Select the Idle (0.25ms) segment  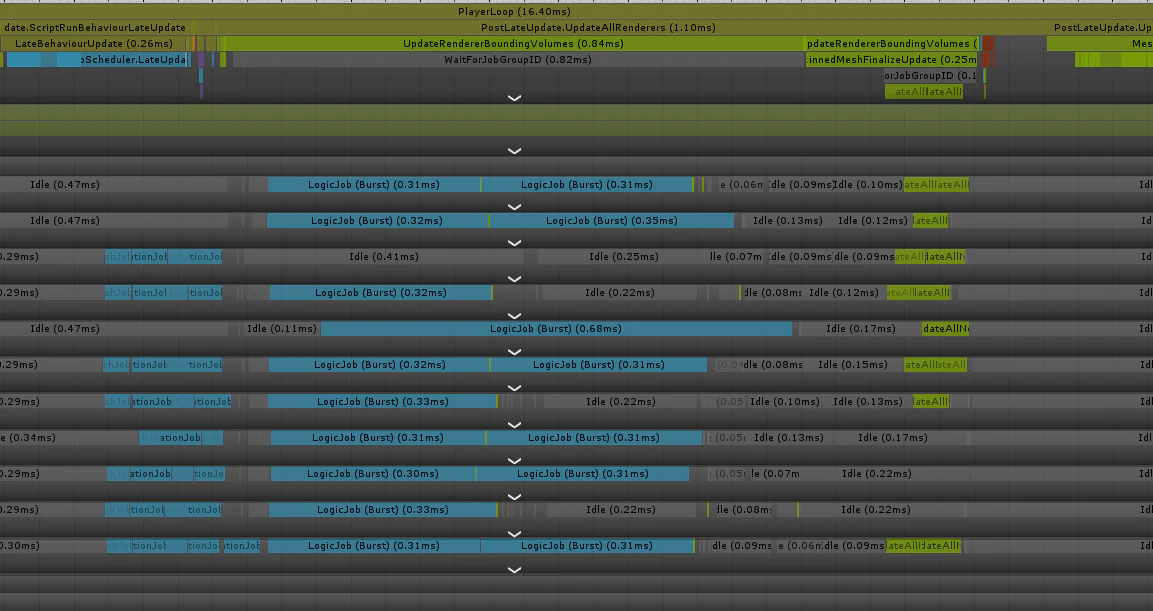tap(624, 257)
